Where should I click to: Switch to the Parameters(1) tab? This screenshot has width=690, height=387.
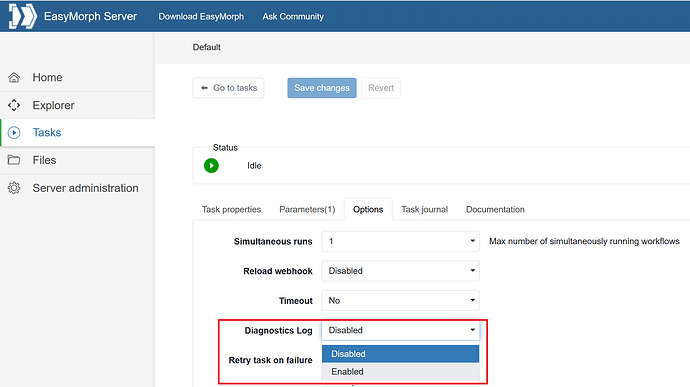pos(307,210)
